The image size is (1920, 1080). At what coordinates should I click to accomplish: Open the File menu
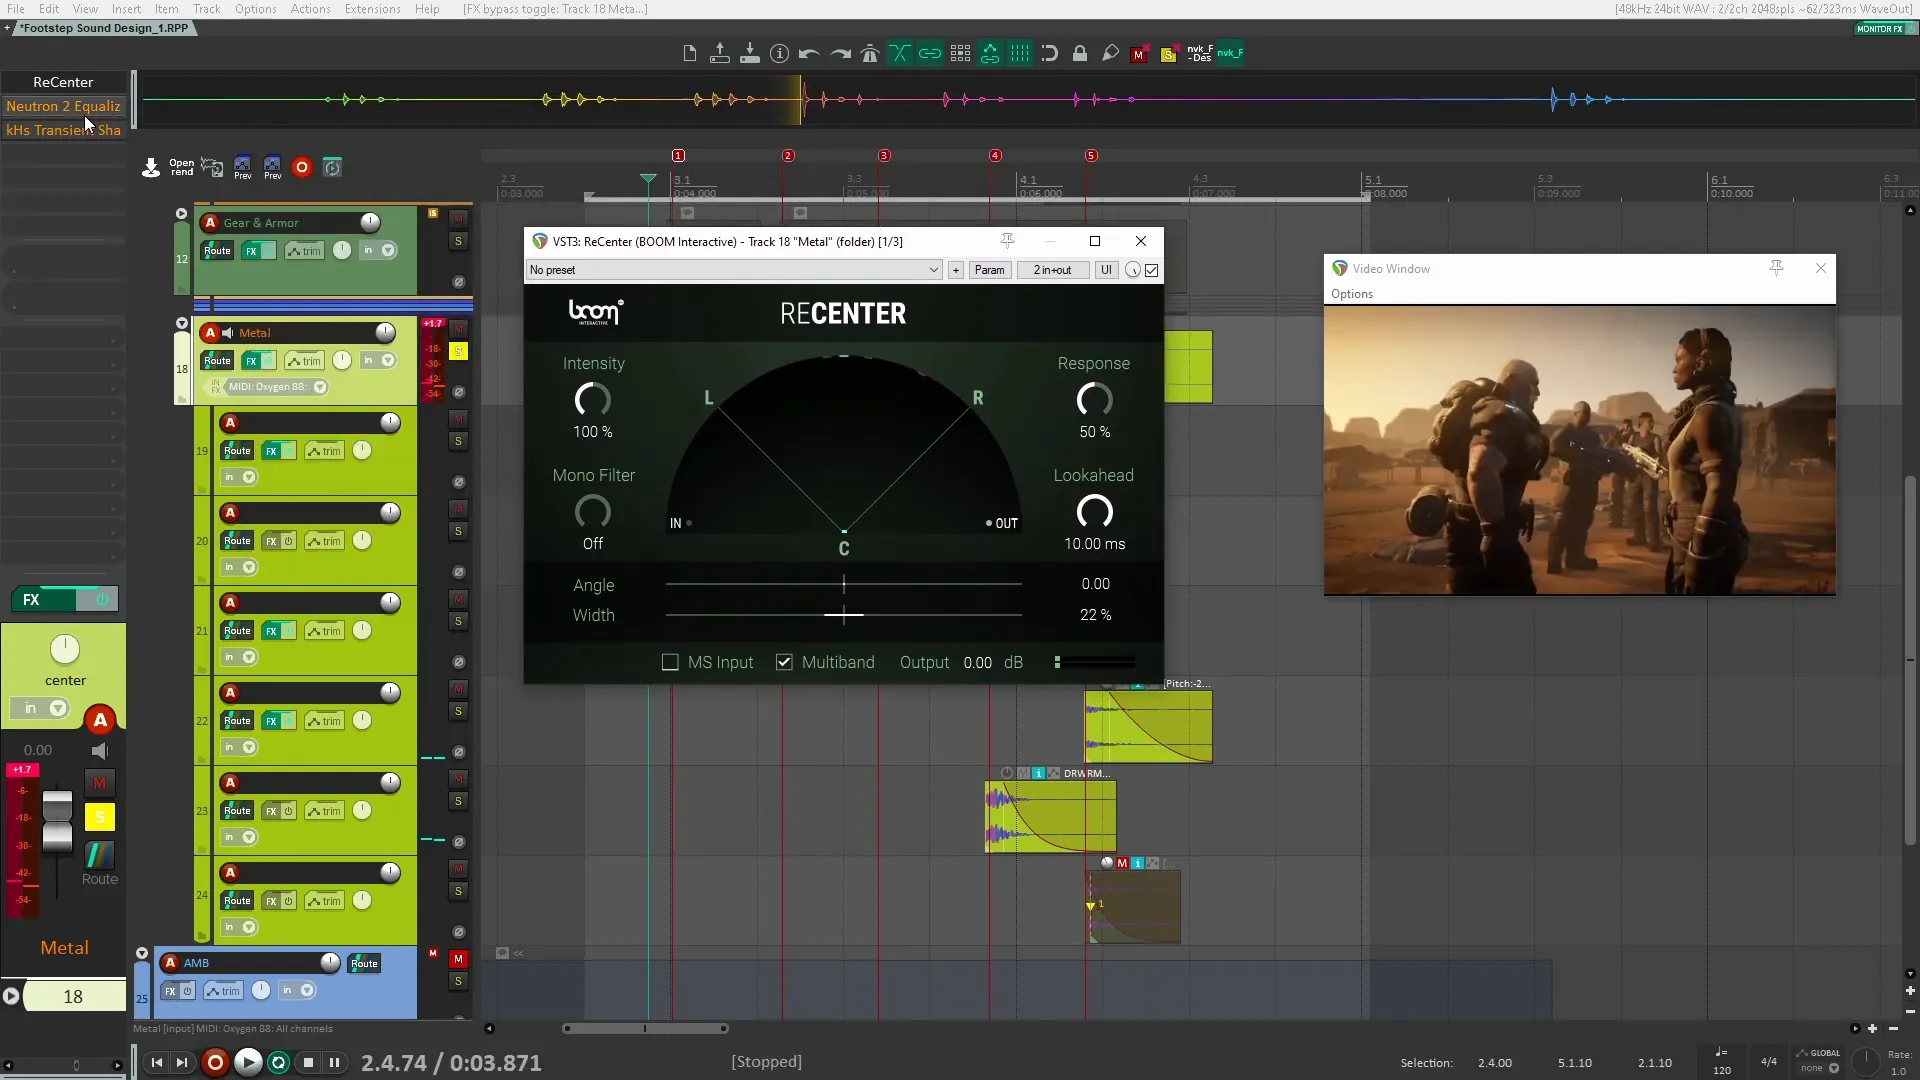tap(16, 9)
